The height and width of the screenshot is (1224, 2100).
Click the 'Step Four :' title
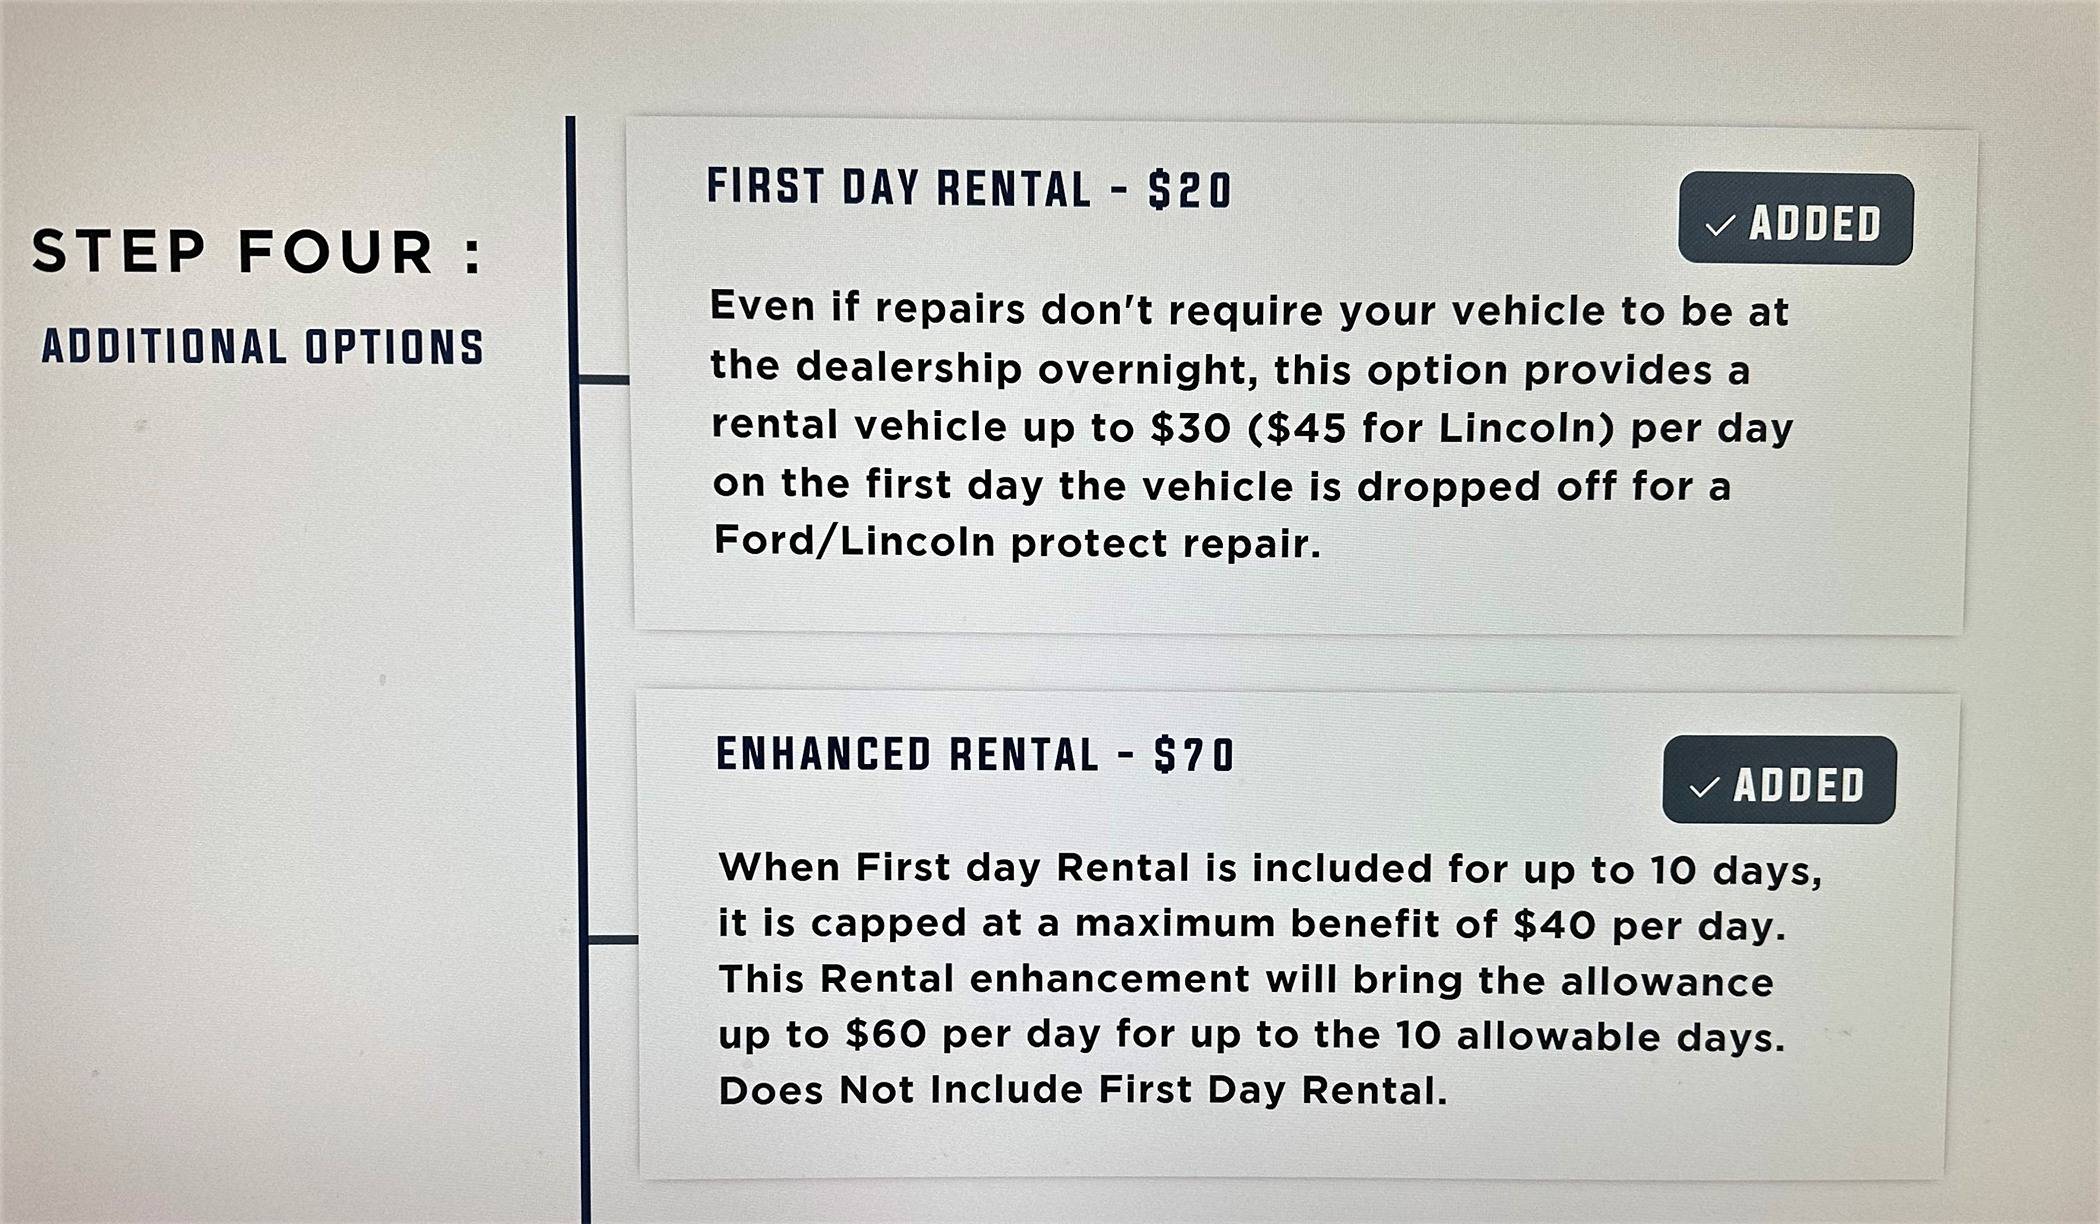[258, 251]
